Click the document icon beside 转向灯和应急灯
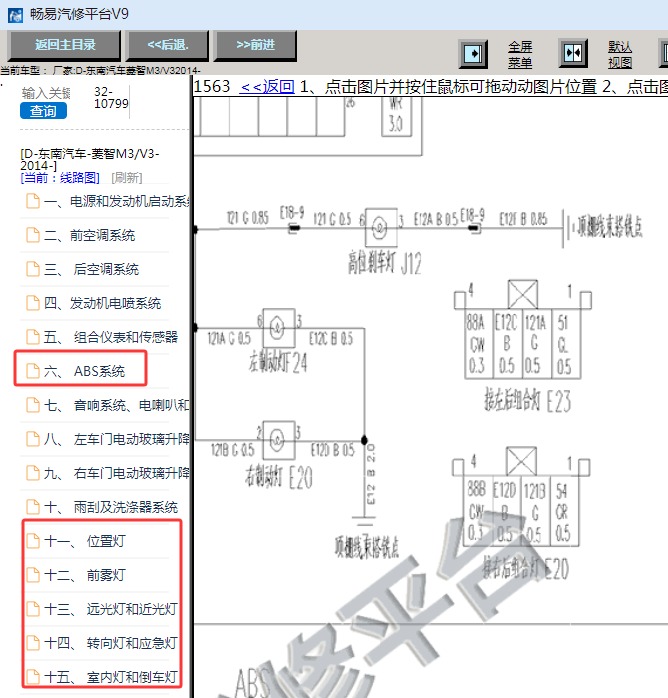This screenshot has height=698, width=668. [32, 643]
